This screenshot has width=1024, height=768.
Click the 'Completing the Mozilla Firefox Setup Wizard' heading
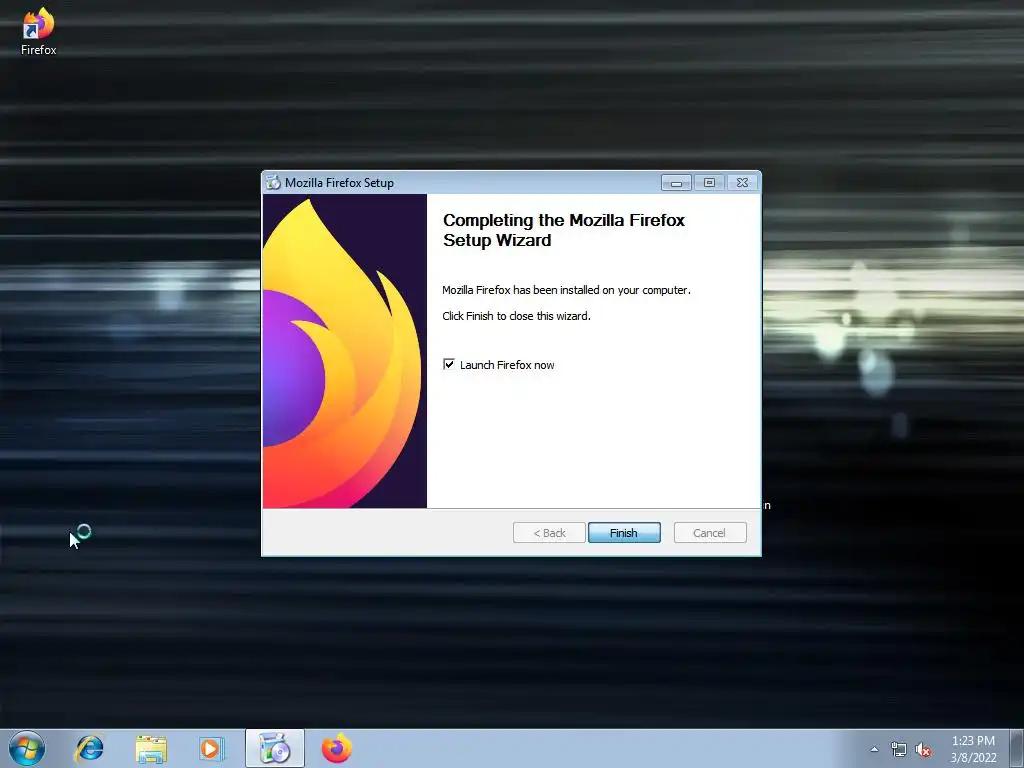pos(564,230)
